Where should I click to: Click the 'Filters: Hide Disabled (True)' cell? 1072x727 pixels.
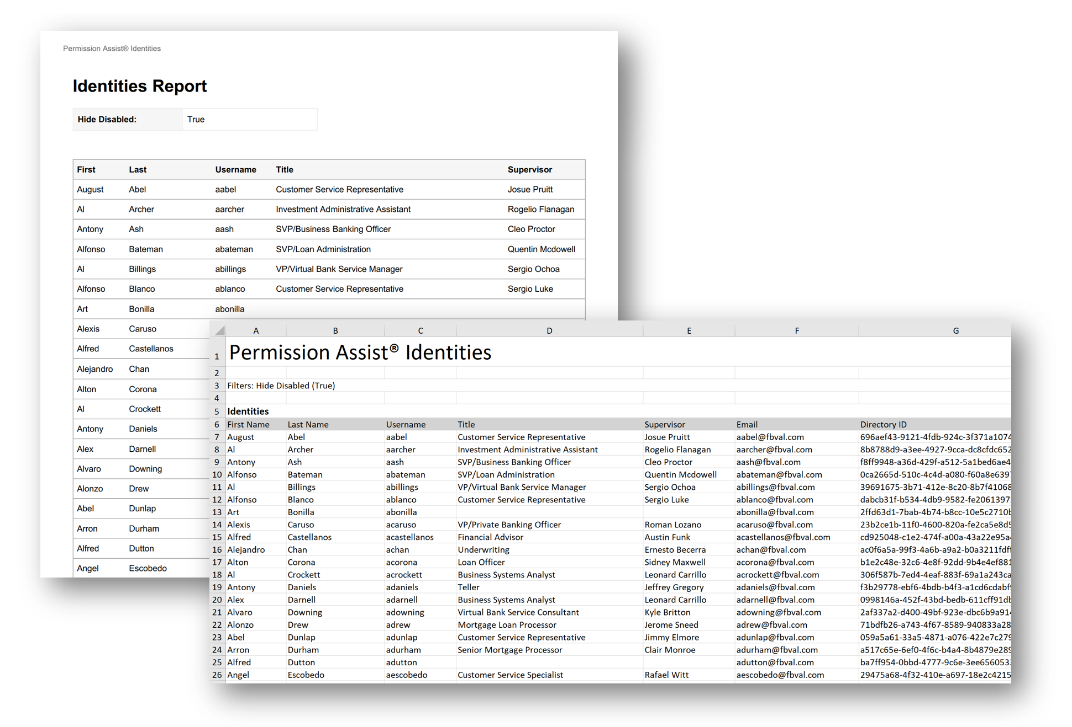click(281, 386)
